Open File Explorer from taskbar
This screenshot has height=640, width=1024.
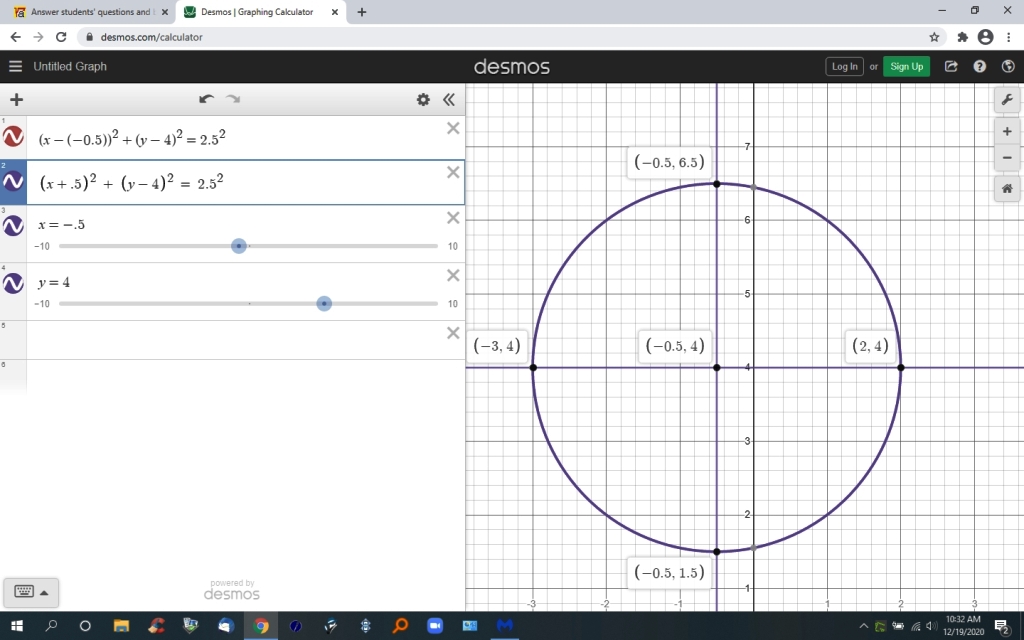point(121,626)
